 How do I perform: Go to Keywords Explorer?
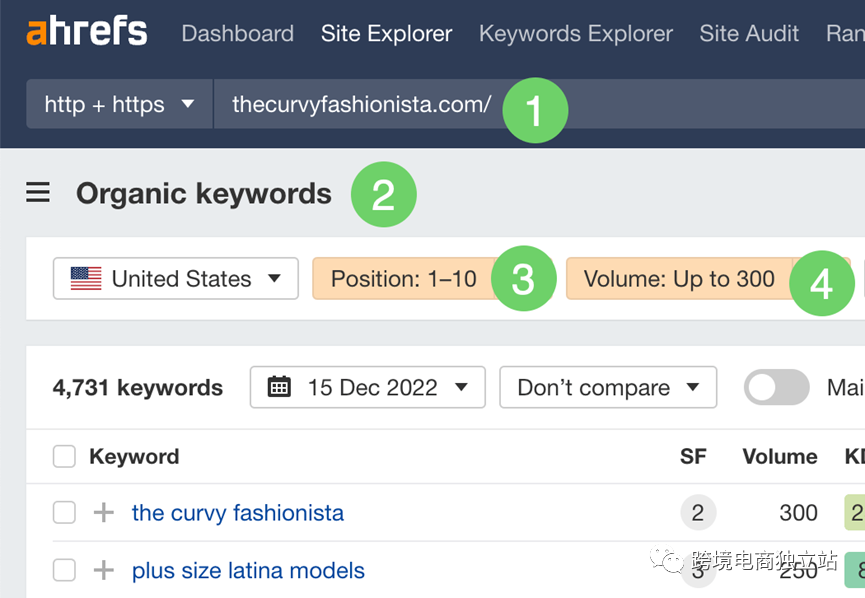point(576,34)
